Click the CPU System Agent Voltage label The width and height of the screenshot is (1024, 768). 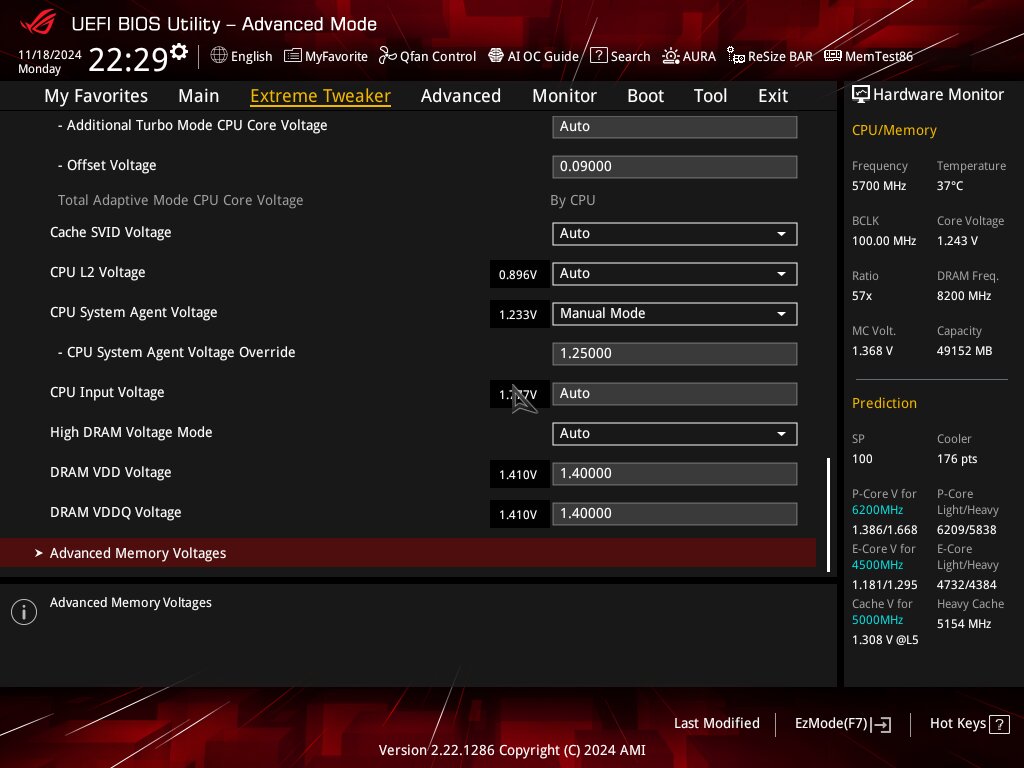(x=133, y=312)
